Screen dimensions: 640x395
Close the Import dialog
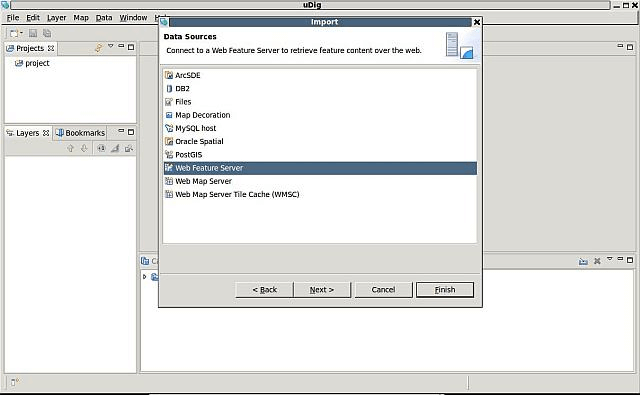point(477,22)
